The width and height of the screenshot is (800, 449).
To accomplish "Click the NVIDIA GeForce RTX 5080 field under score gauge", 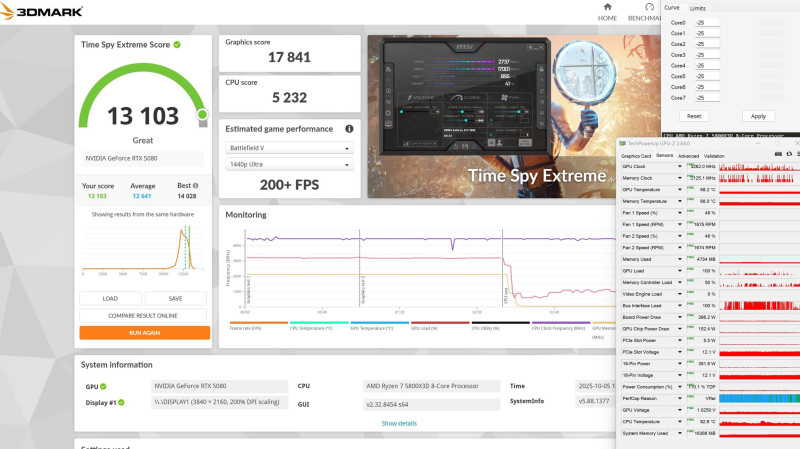I will [143, 158].
